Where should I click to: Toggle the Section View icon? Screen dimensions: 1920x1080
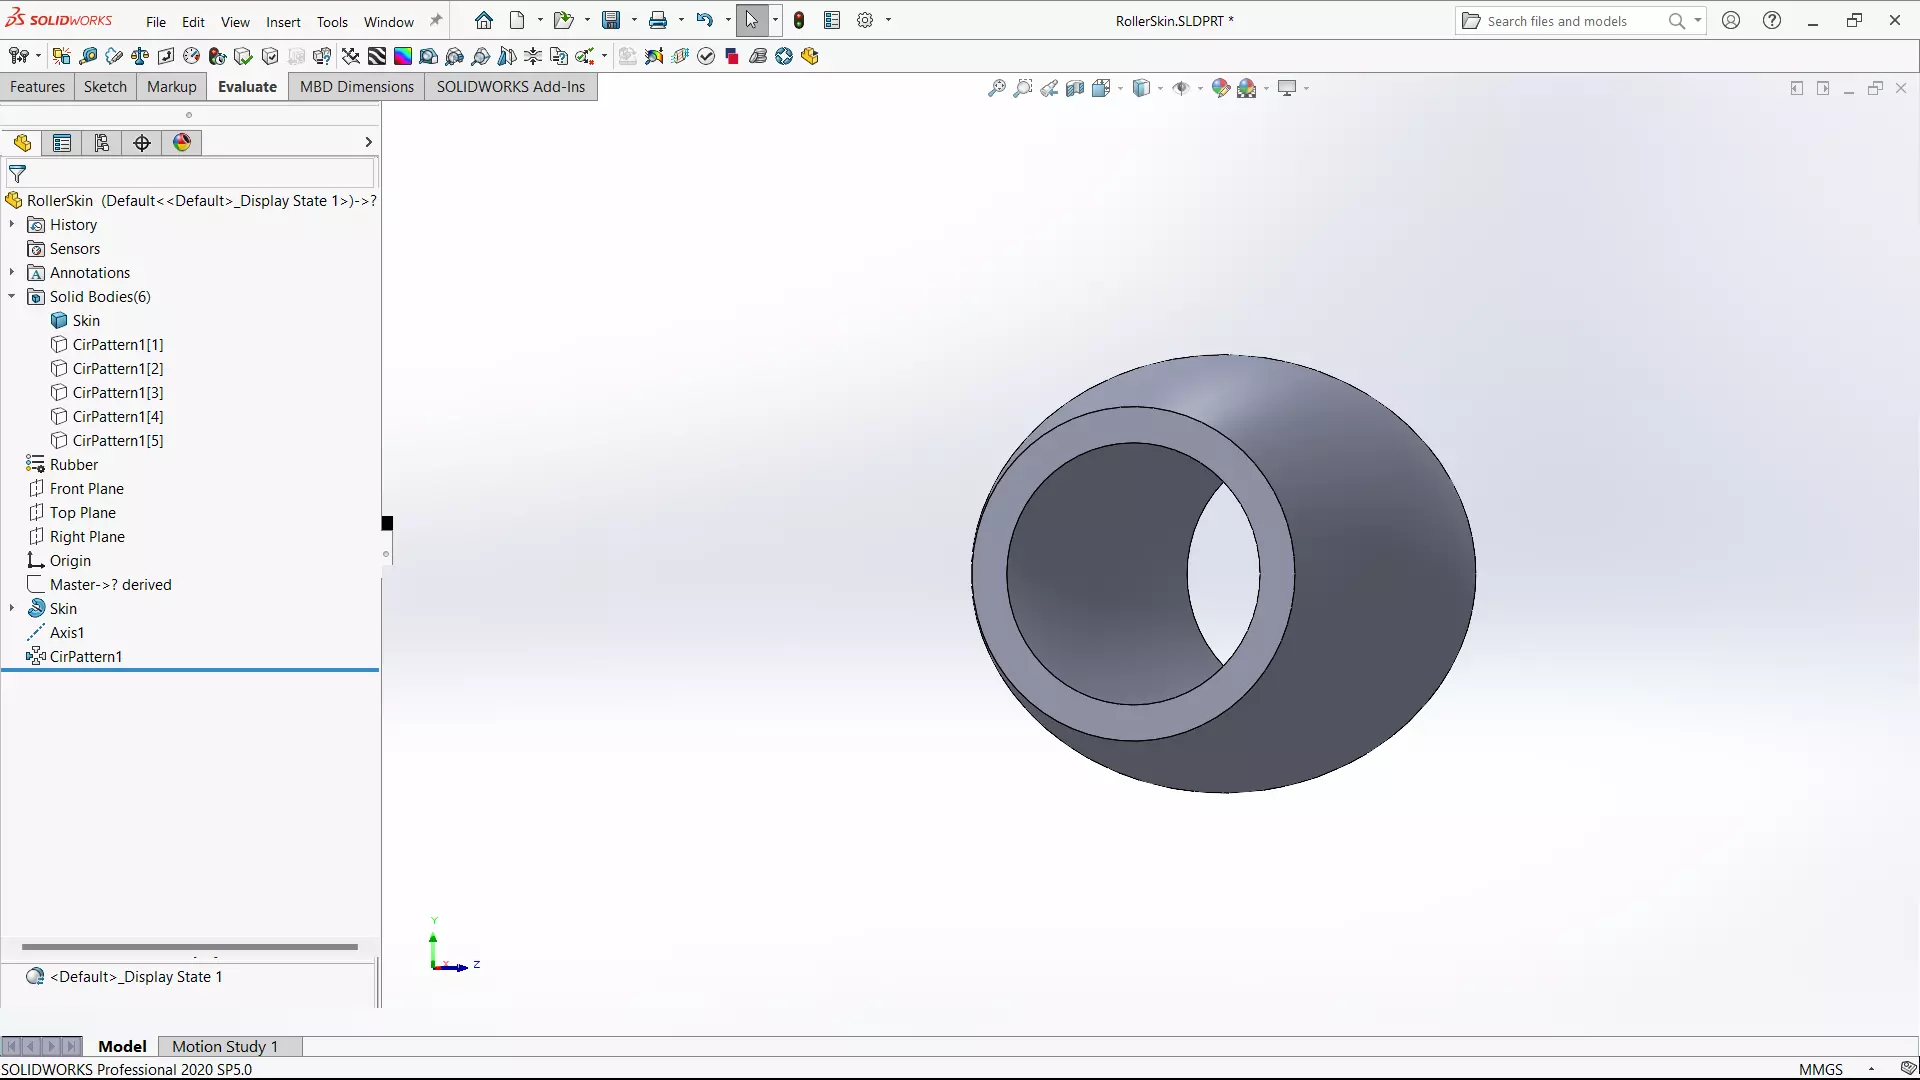coord(1075,88)
